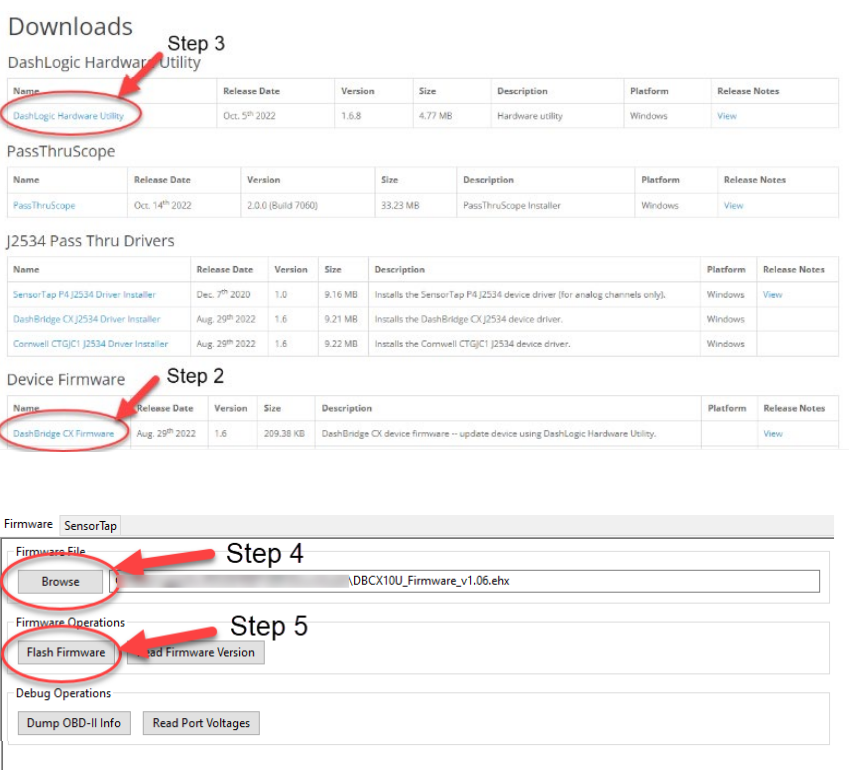Viewport: 864px width, 782px height.
Task: Click the Browse button for firmware file
Action: 60,581
